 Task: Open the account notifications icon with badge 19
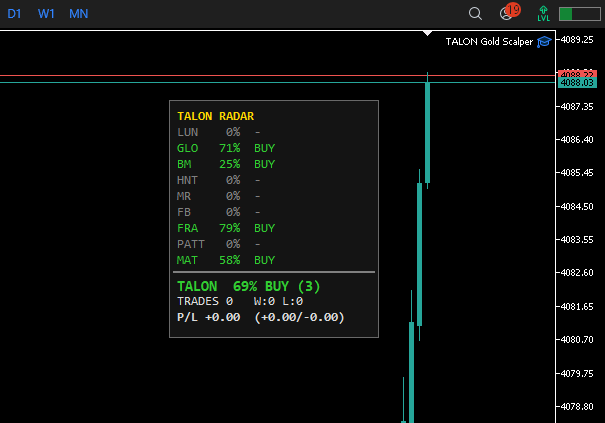point(509,12)
